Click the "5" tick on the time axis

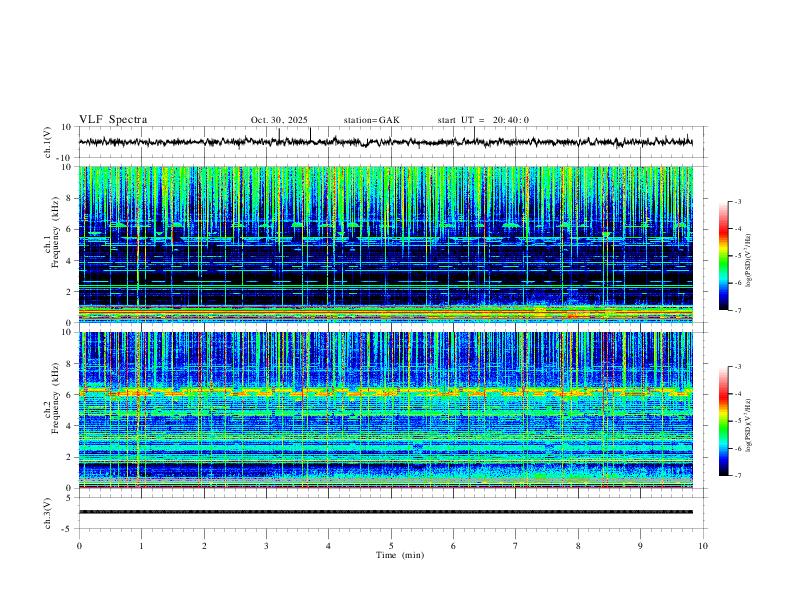point(391,546)
